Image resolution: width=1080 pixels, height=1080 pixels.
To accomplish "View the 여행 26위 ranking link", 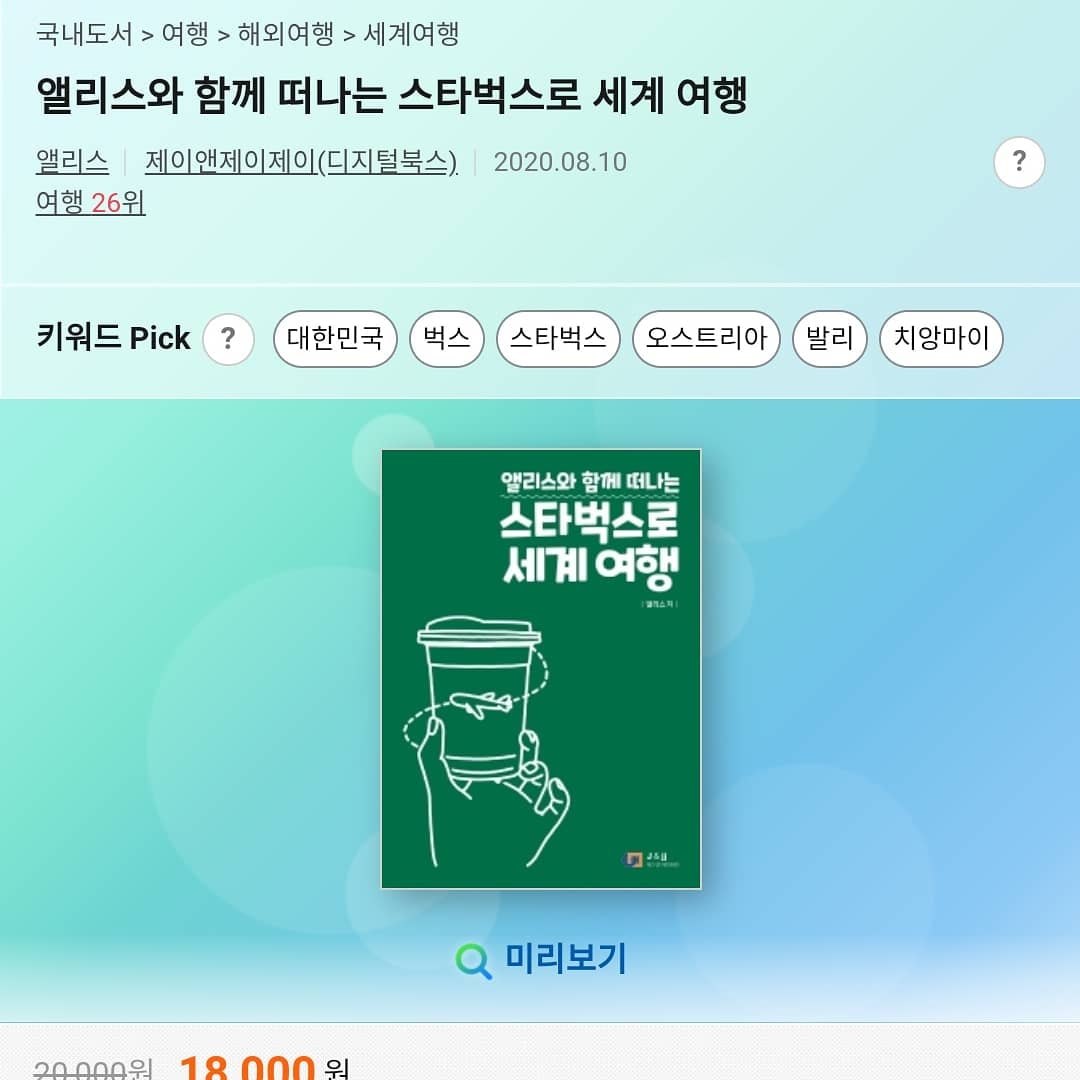I will [x=90, y=202].
